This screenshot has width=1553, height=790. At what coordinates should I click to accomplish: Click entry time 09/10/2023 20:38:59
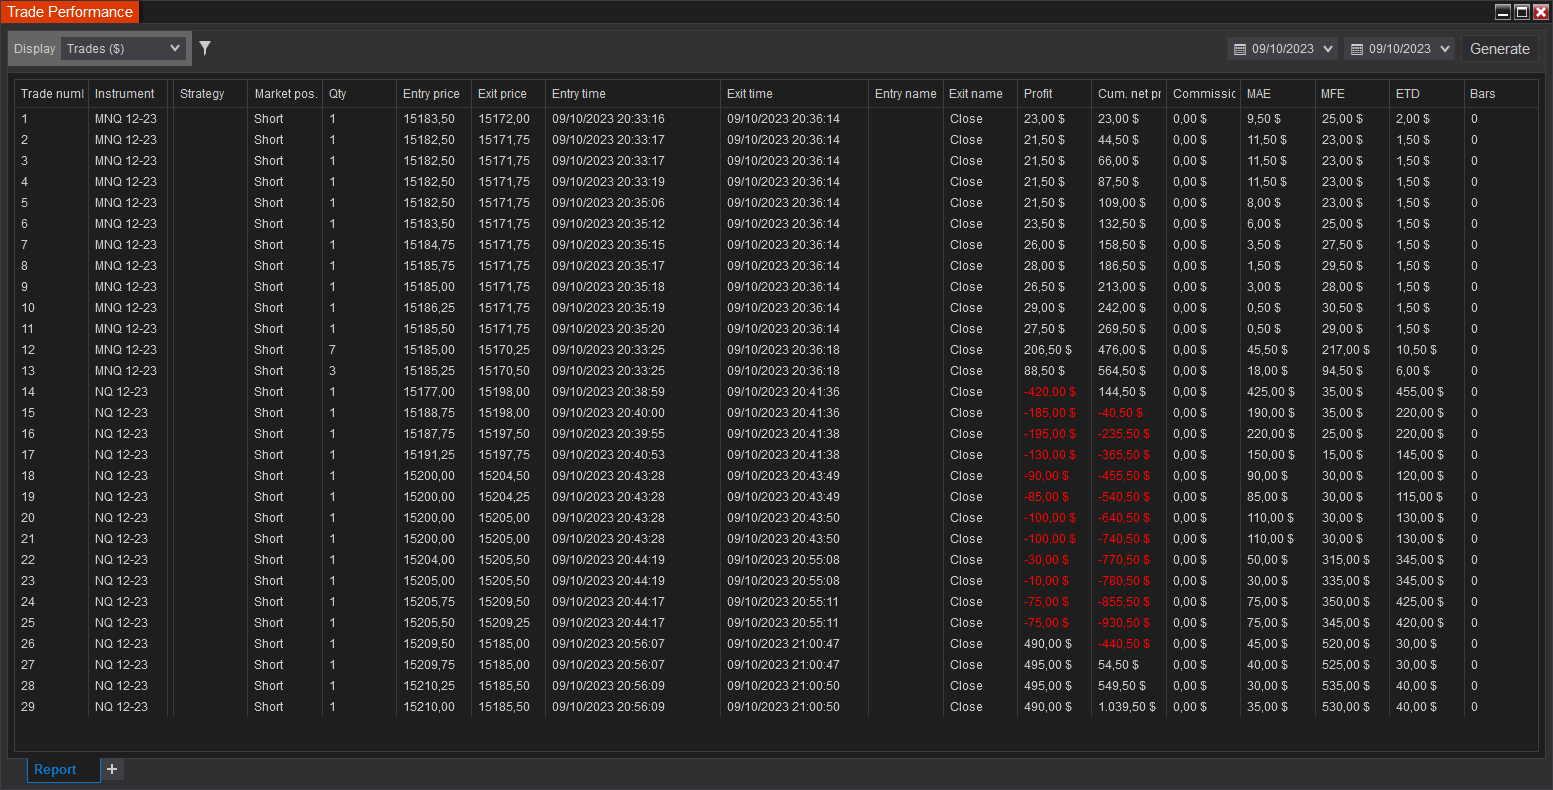click(608, 392)
